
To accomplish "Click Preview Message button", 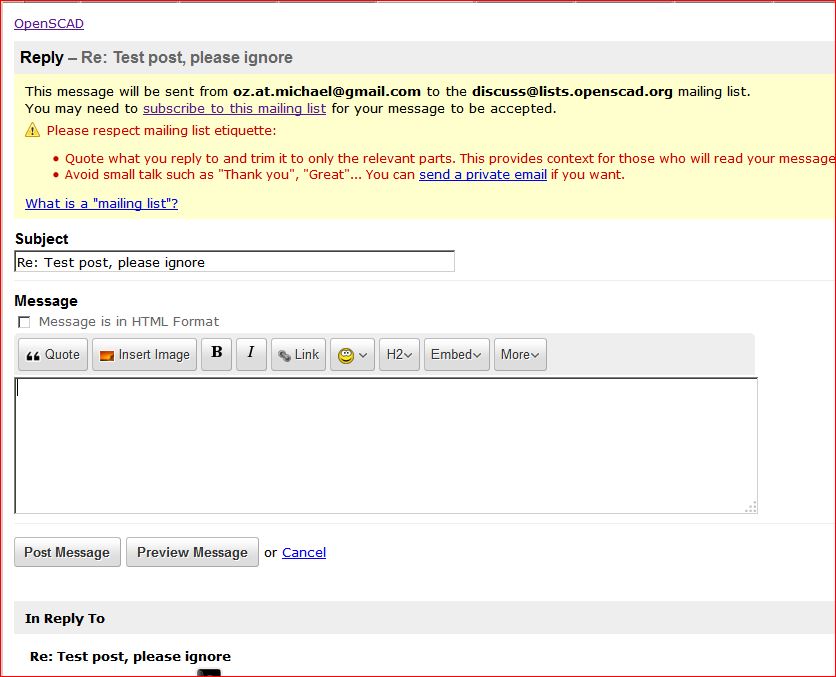I will pyautogui.click(x=192, y=552).
